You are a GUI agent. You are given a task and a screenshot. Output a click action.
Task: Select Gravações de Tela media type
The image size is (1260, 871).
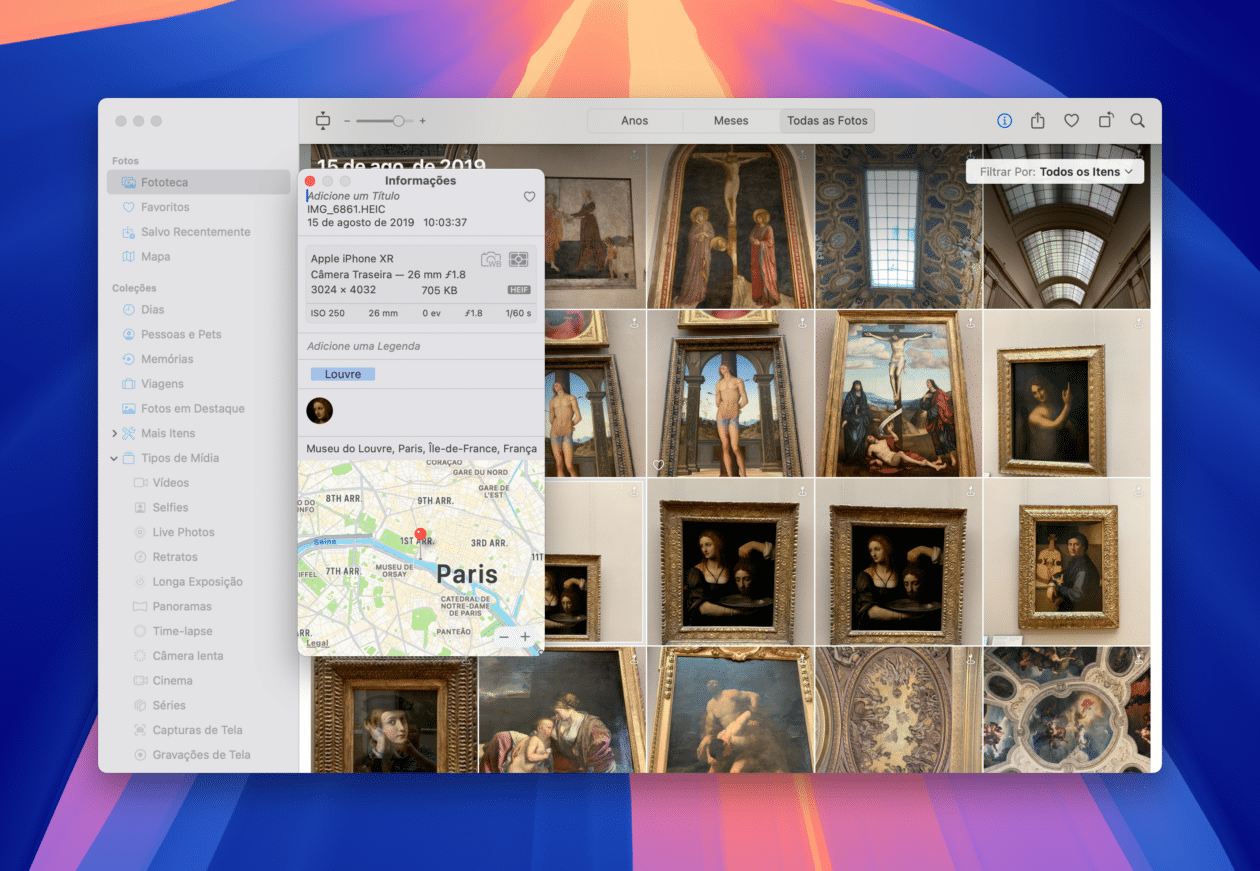coord(199,755)
